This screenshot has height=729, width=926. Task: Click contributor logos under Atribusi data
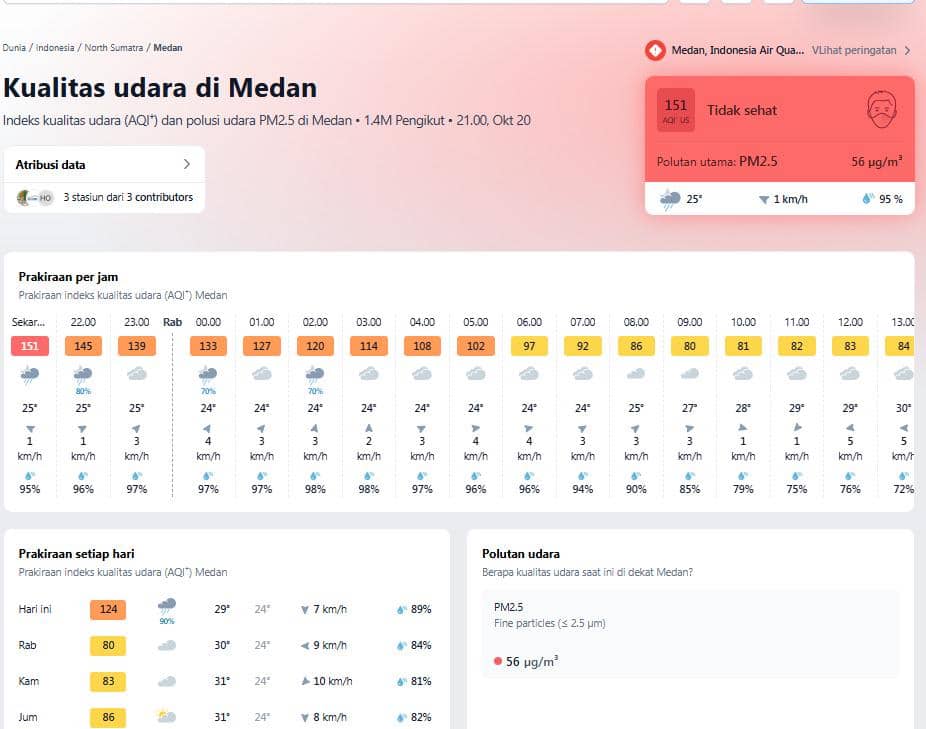[35, 197]
